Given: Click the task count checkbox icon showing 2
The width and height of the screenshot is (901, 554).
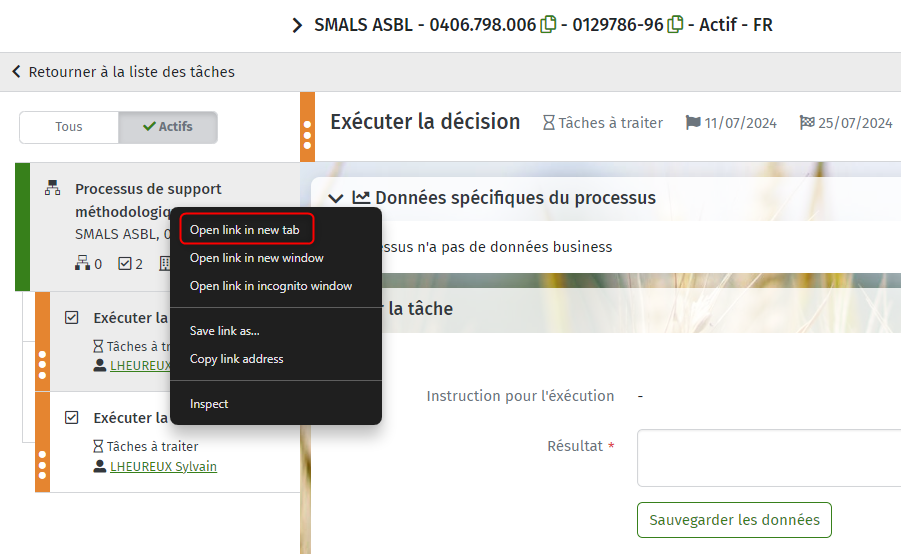Looking at the screenshot, I should 125,263.
